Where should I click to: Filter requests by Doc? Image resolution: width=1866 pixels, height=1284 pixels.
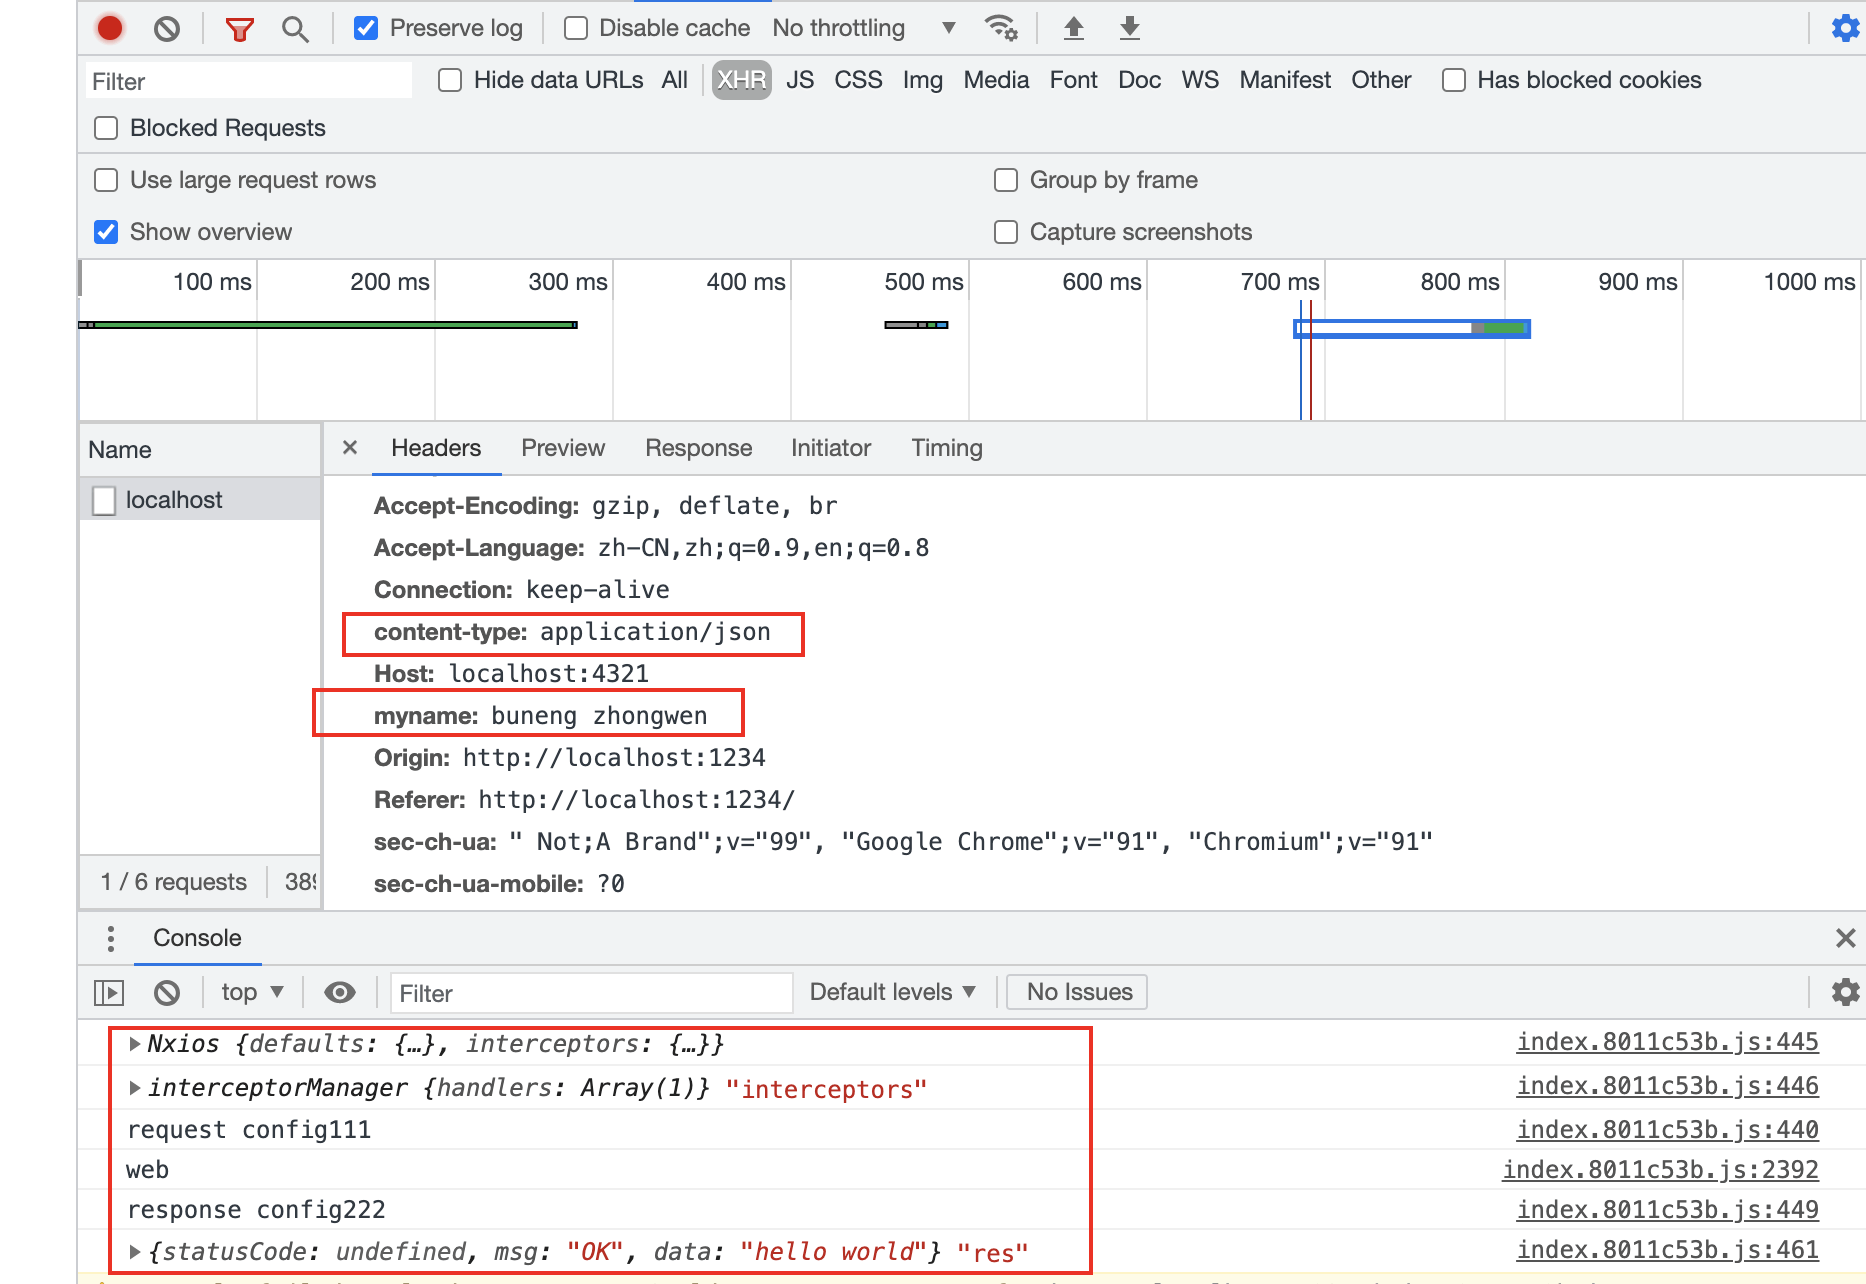[x=1140, y=80]
